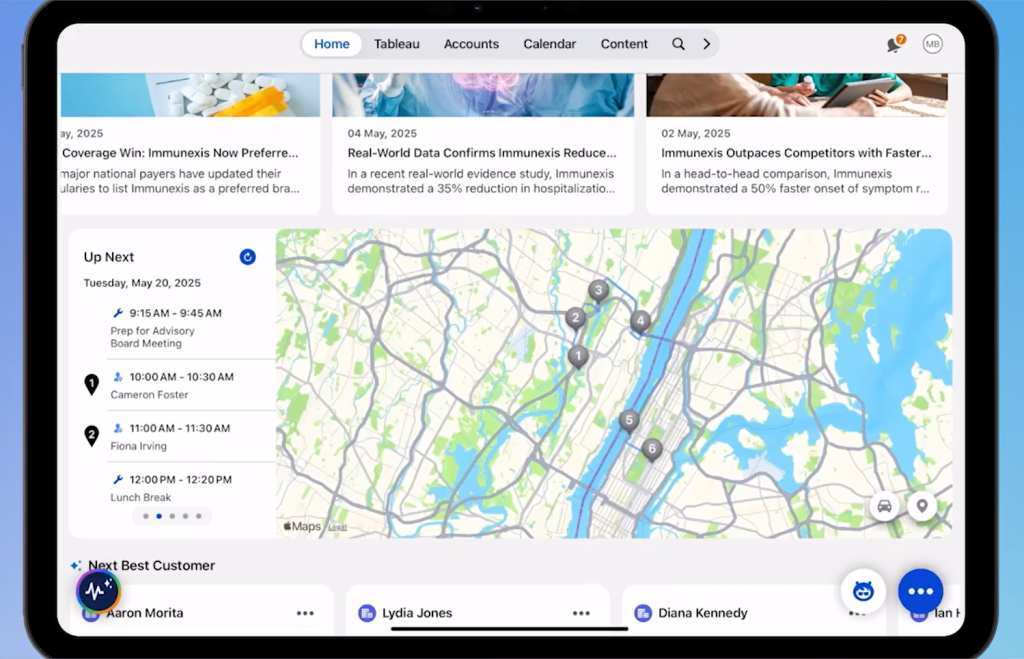Image resolution: width=1024 pixels, height=659 pixels.
Task: Open the voice pulse AI button
Action: point(98,590)
